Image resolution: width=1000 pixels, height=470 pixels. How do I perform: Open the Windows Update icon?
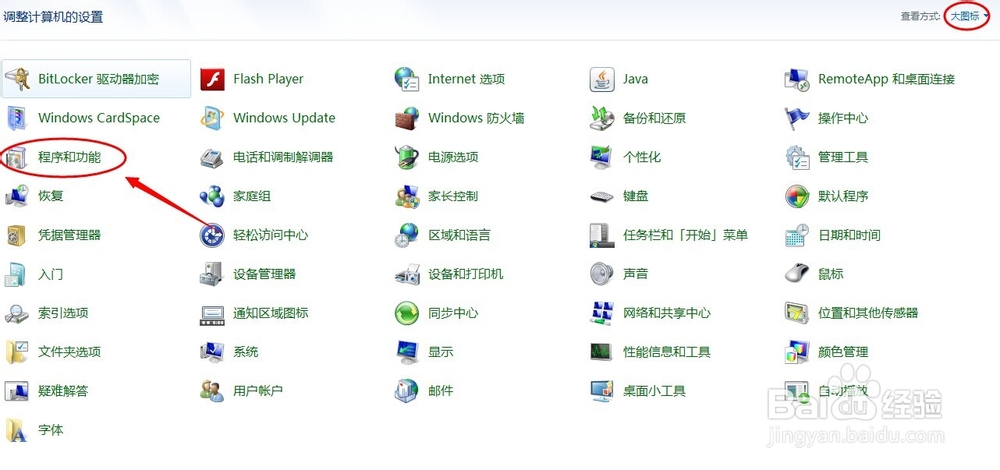click(212, 119)
